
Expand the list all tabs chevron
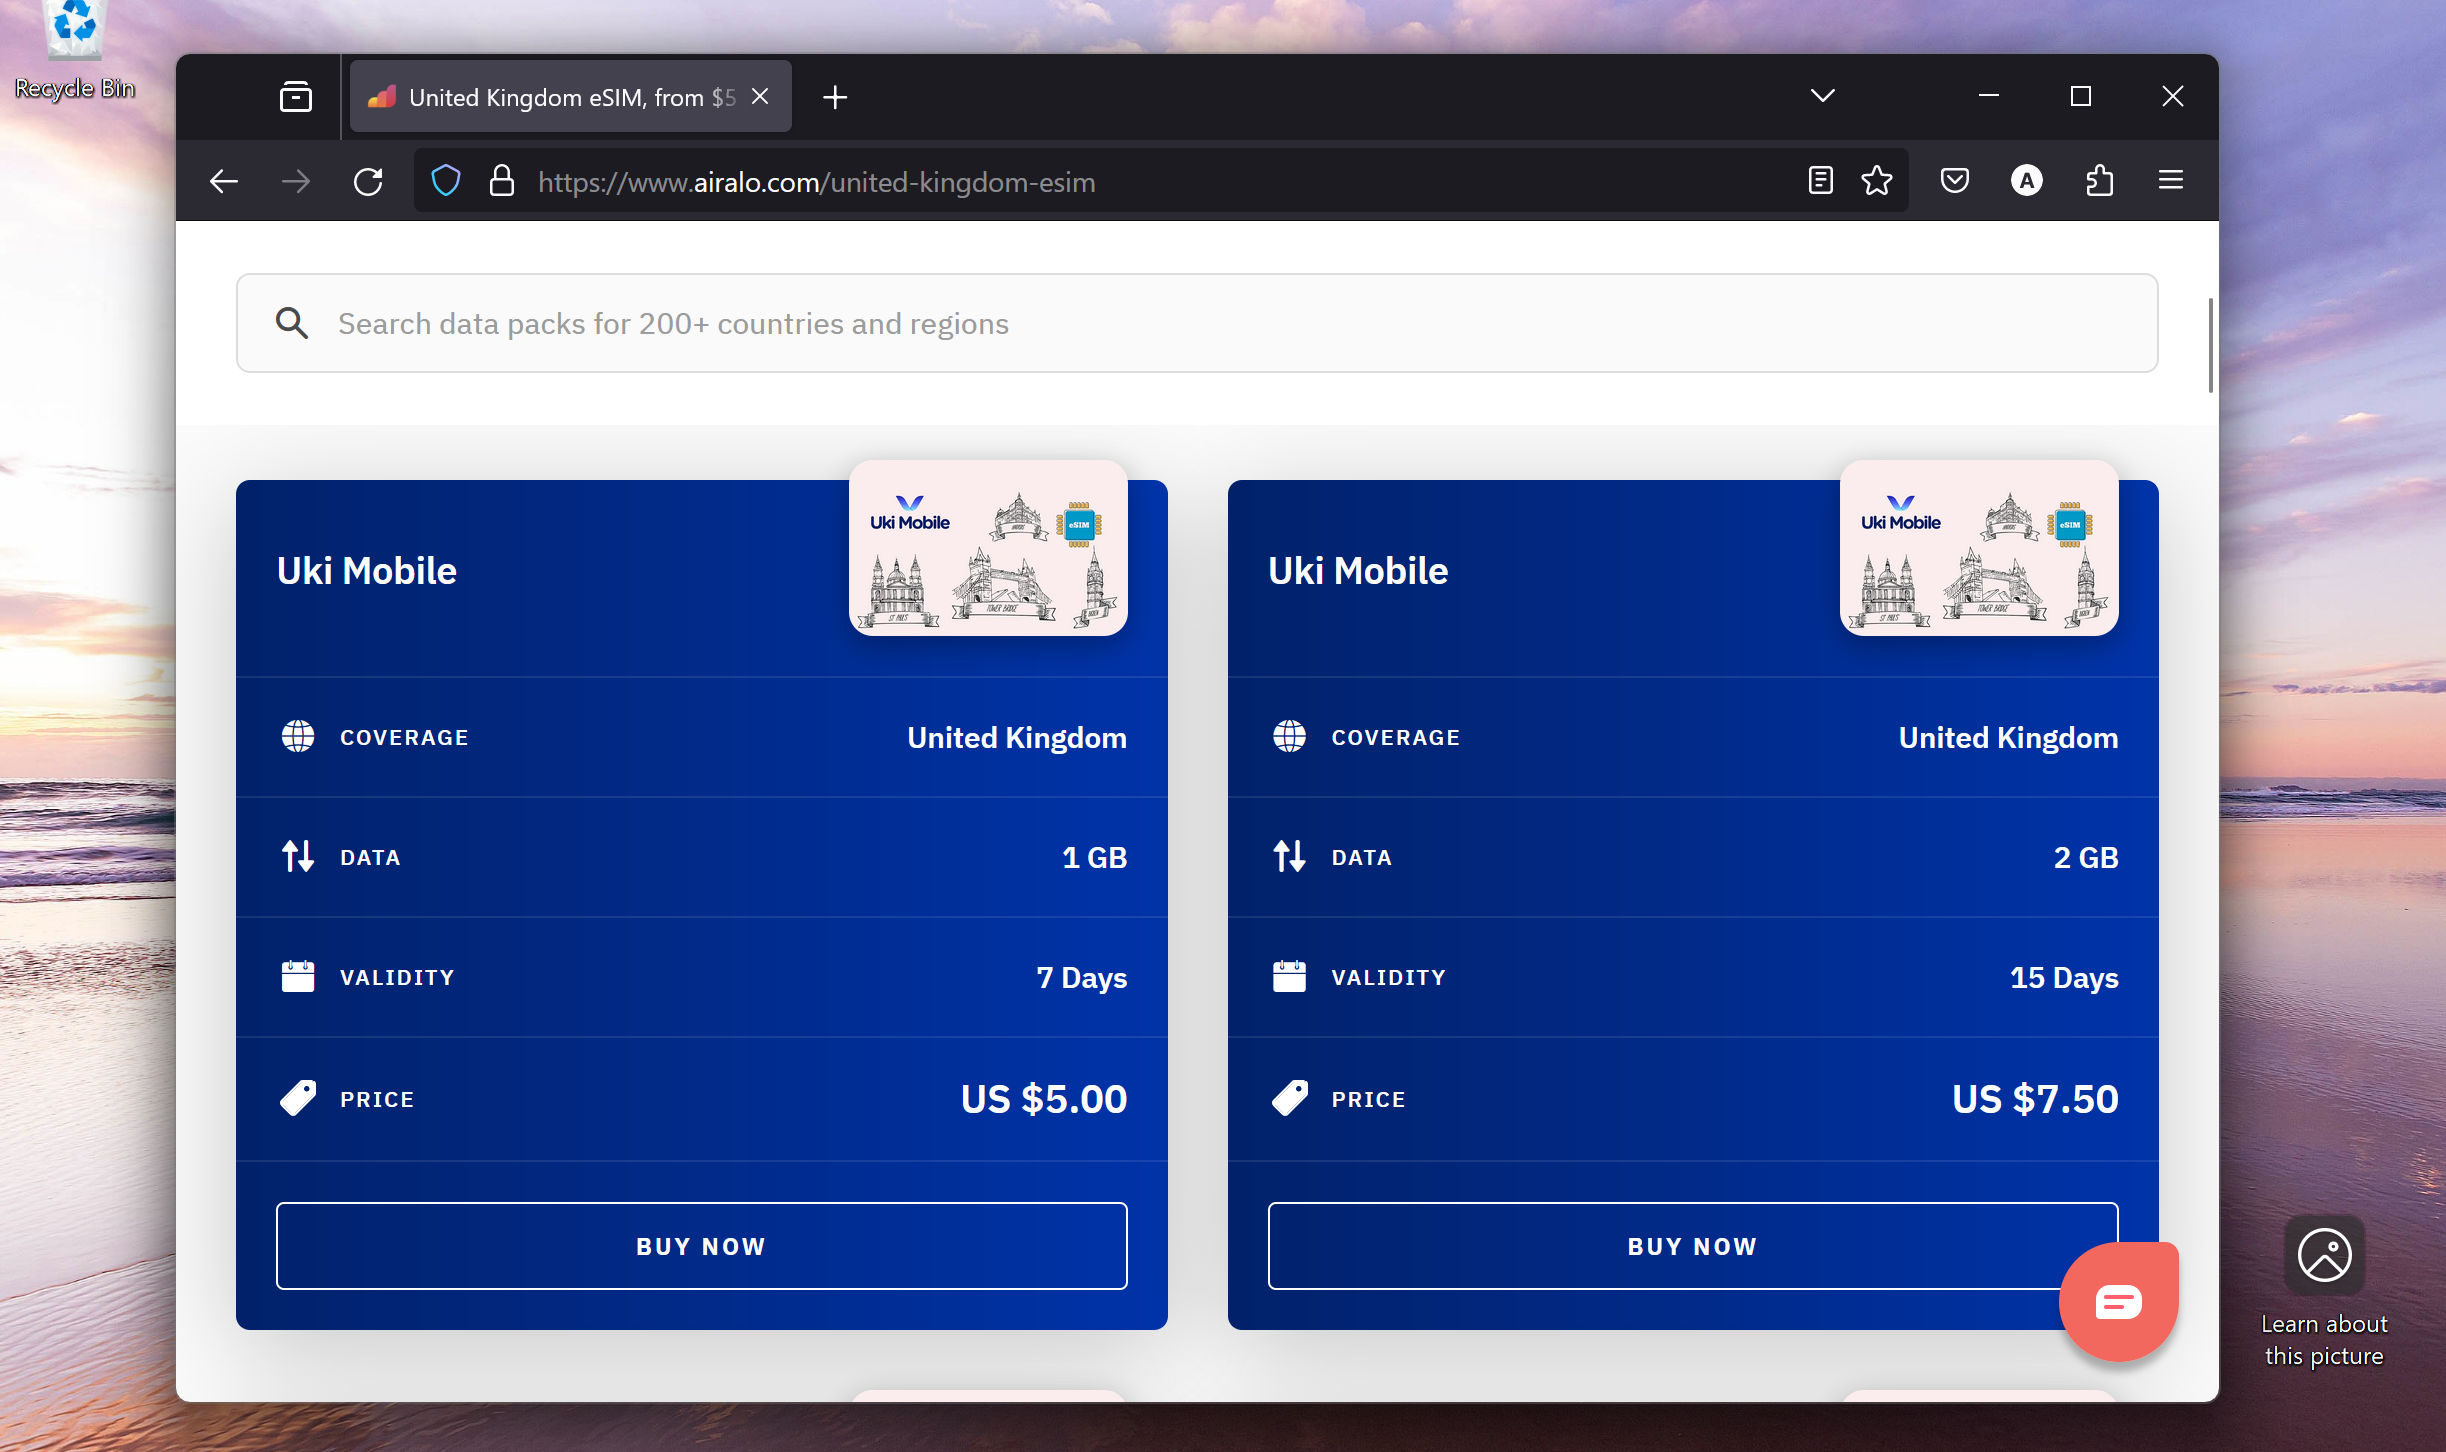point(1823,96)
